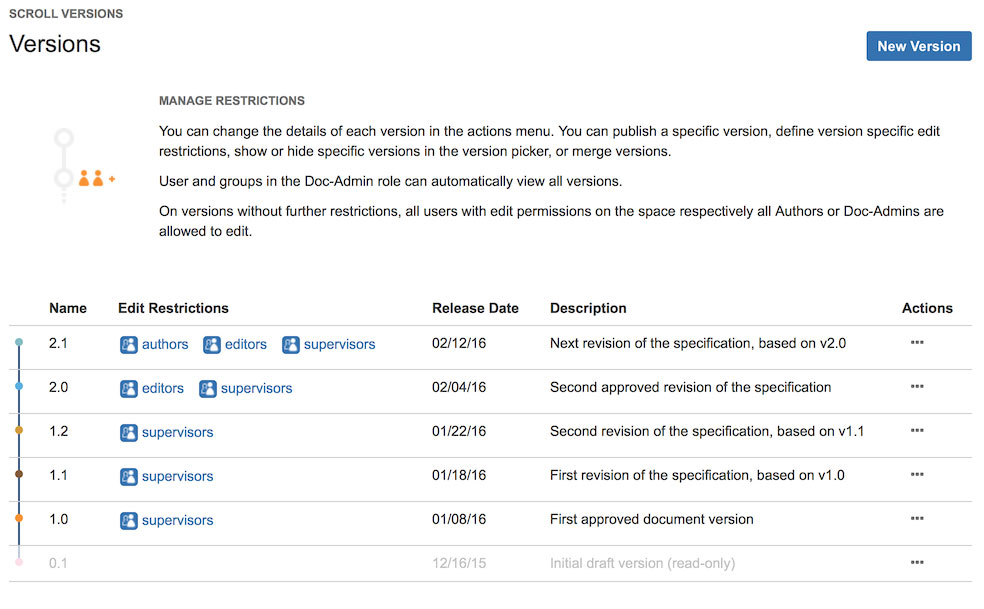Click release date 01/18/16
This screenshot has width=984, height=609.
pos(459,475)
